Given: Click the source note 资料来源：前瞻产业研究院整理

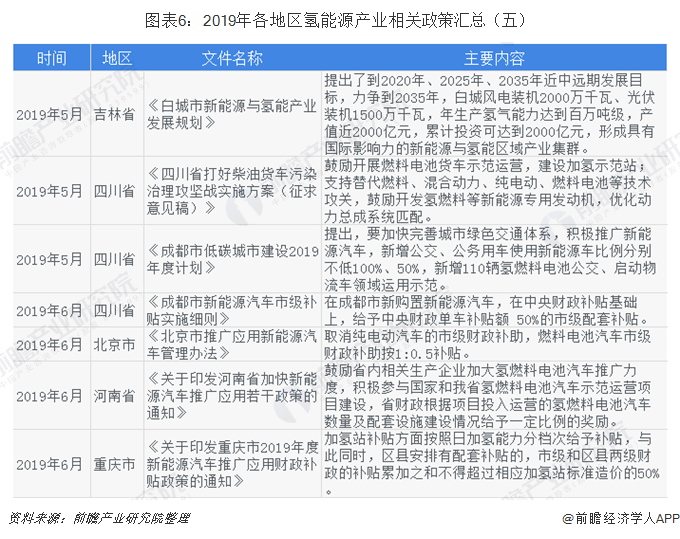Looking at the screenshot, I should [x=99, y=519].
